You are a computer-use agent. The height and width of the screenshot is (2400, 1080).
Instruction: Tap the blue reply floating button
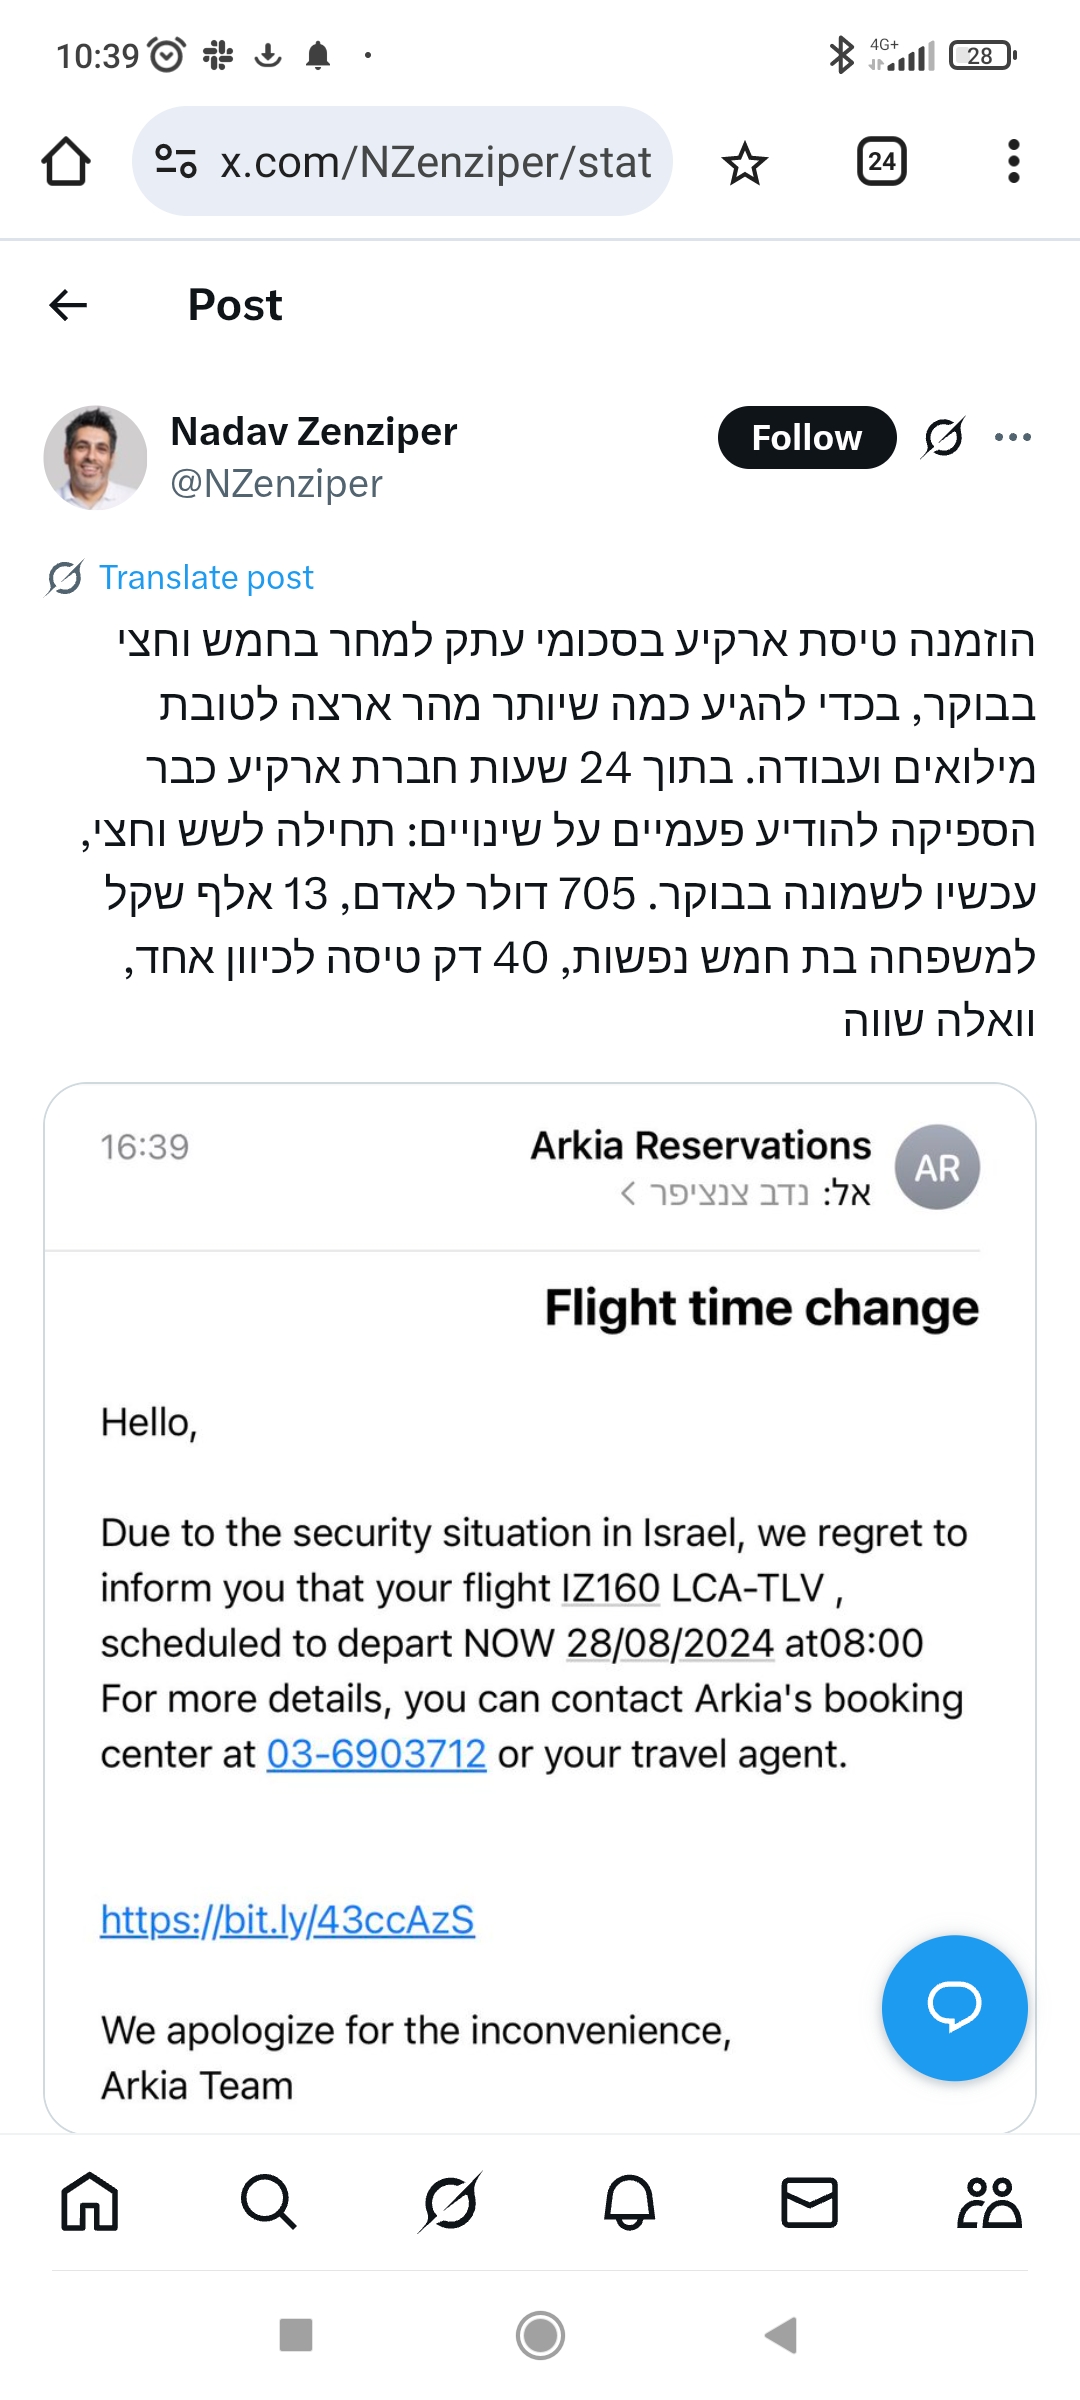click(x=954, y=2008)
